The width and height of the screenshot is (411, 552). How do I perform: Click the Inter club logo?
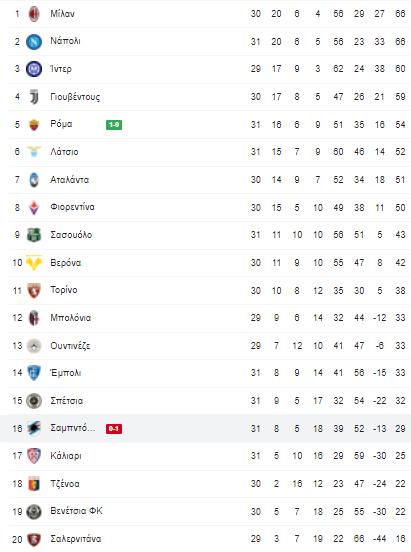(x=34, y=69)
